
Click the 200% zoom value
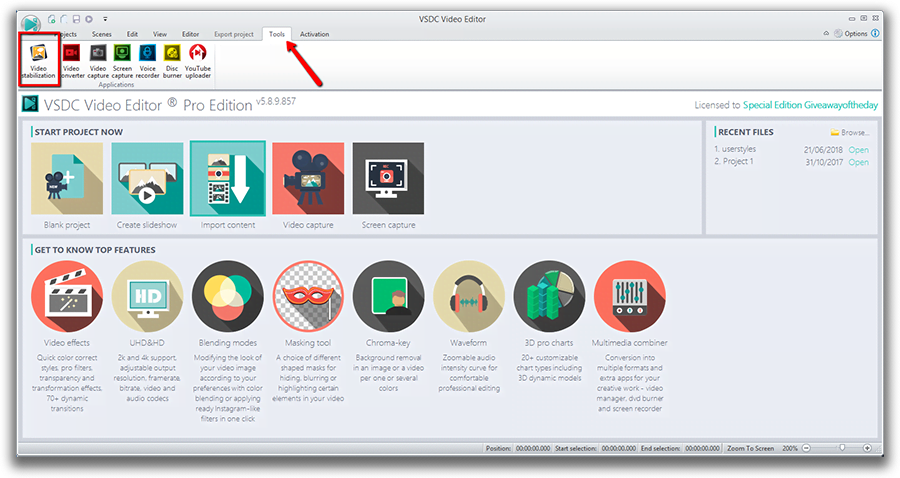point(790,448)
